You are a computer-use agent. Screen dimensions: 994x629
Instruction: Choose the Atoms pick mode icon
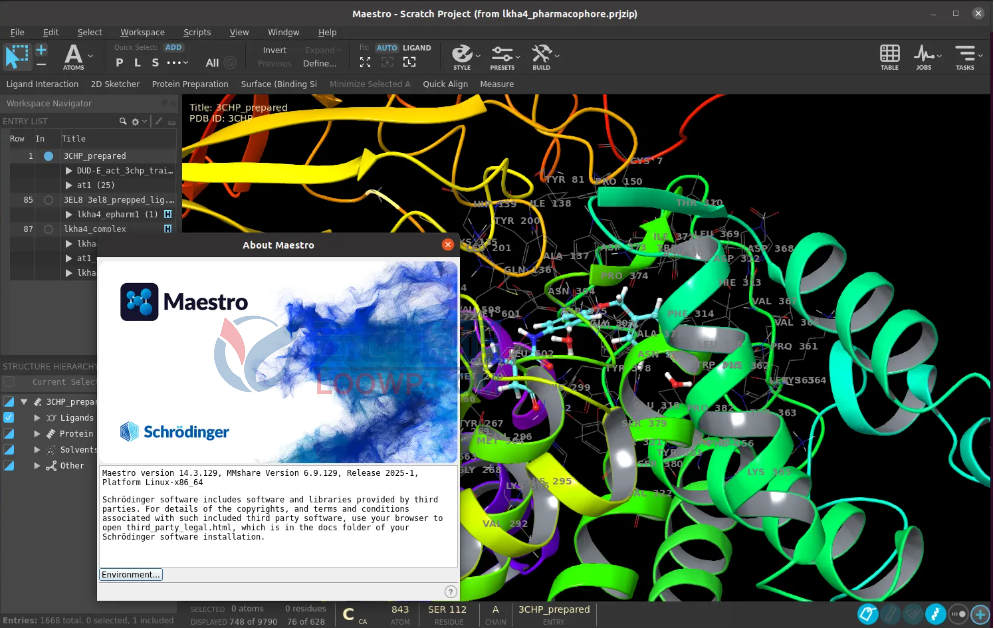coord(74,57)
